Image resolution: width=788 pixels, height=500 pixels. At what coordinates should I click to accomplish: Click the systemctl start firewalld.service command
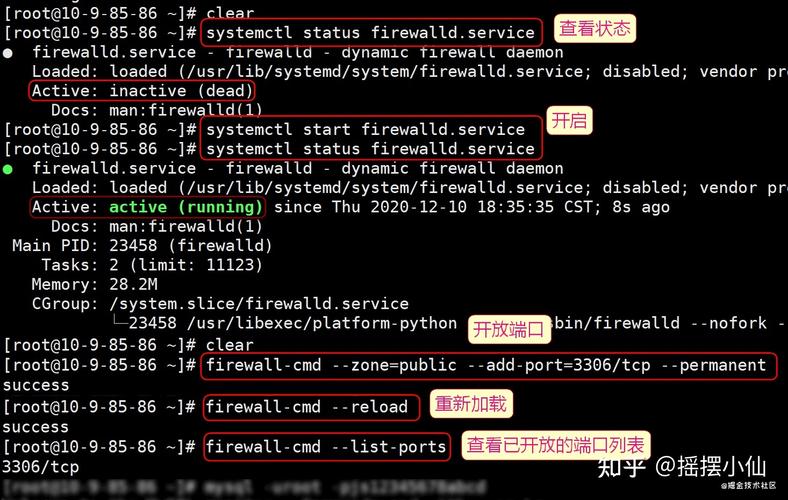366,130
